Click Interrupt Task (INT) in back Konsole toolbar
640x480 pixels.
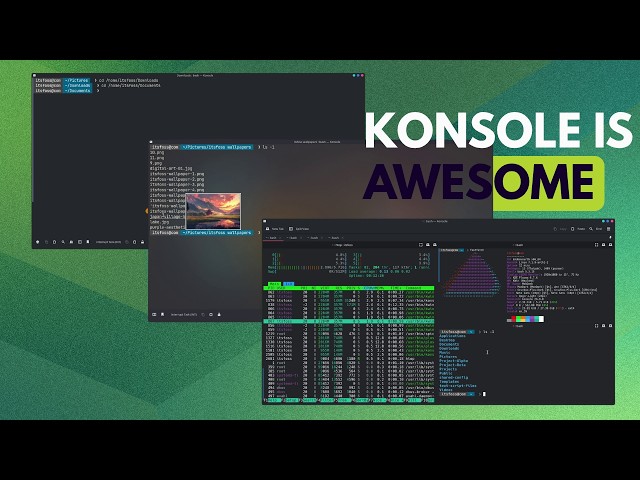tap(109, 242)
